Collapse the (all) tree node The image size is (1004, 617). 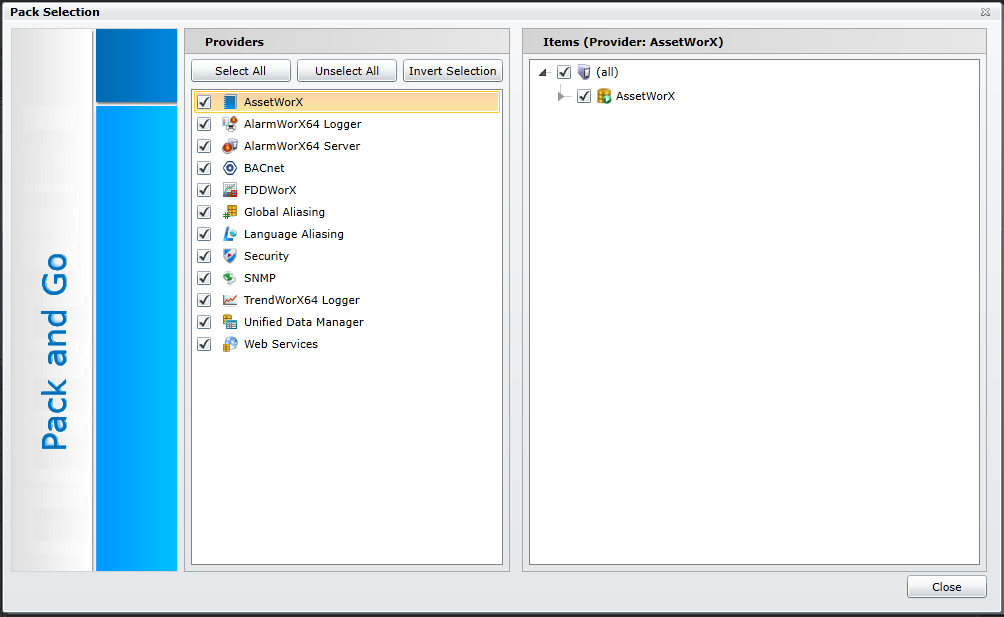pyautogui.click(x=543, y=72)
